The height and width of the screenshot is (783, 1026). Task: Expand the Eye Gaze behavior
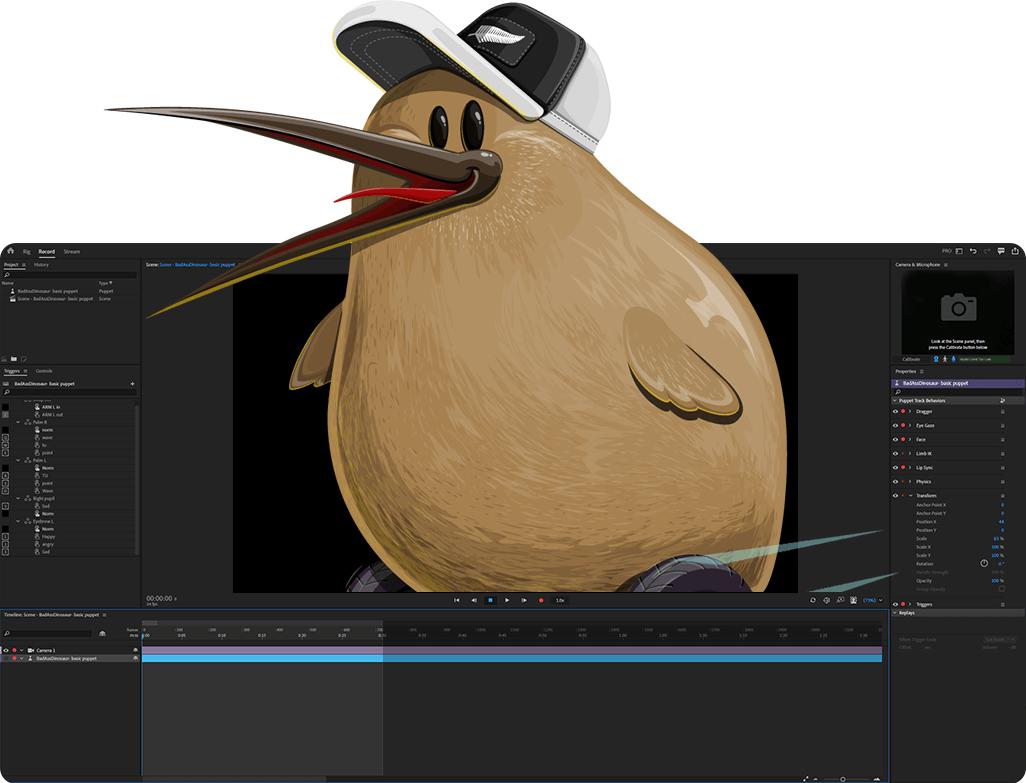click(910, 425)
